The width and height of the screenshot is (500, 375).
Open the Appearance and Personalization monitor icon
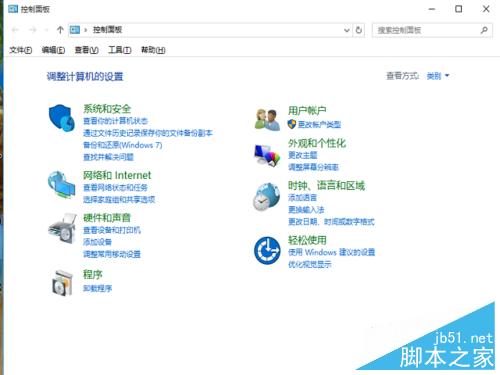tap(267, 155)
